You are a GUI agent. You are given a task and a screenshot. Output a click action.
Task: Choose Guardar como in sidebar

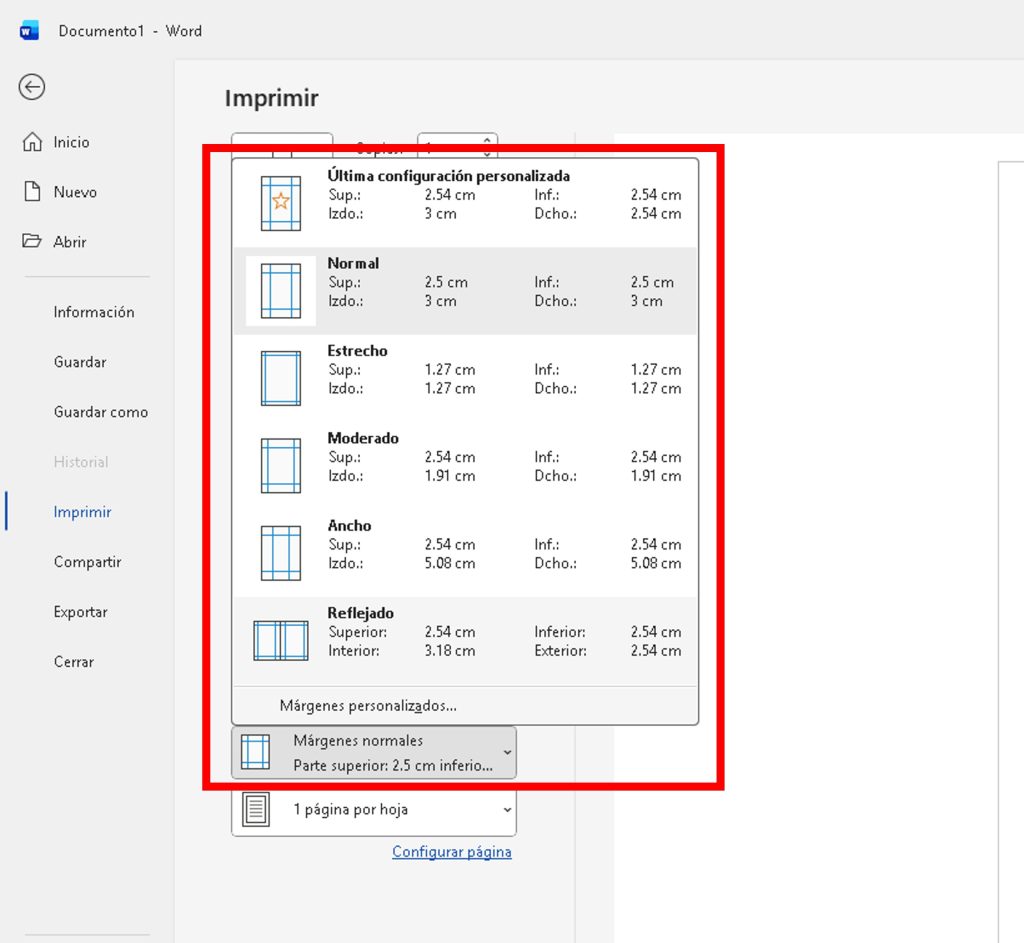[x=100, y=412]
